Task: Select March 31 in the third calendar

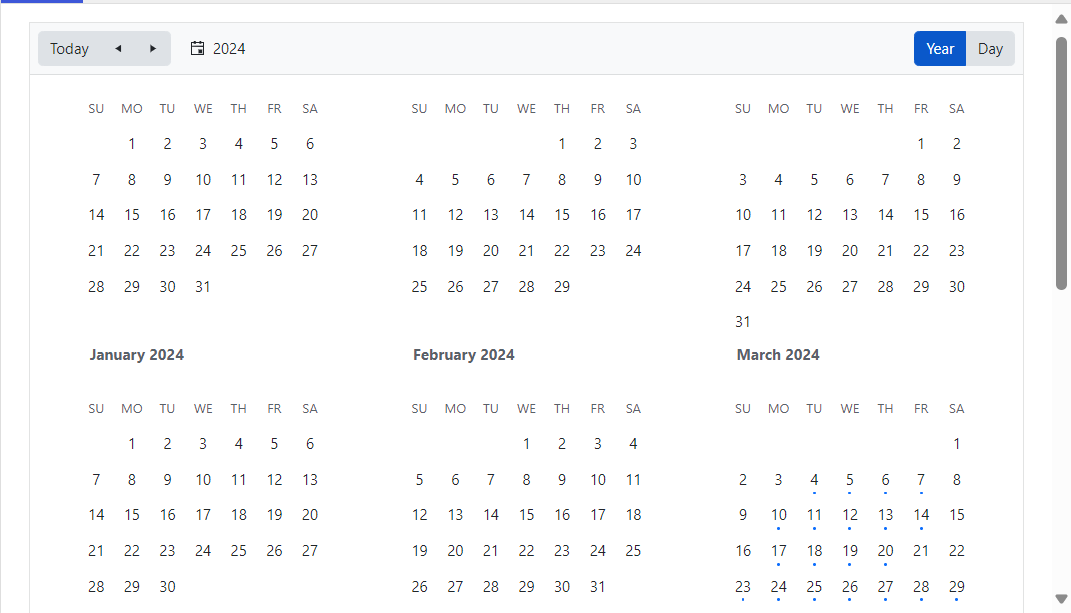Action: tap(743, 322)
